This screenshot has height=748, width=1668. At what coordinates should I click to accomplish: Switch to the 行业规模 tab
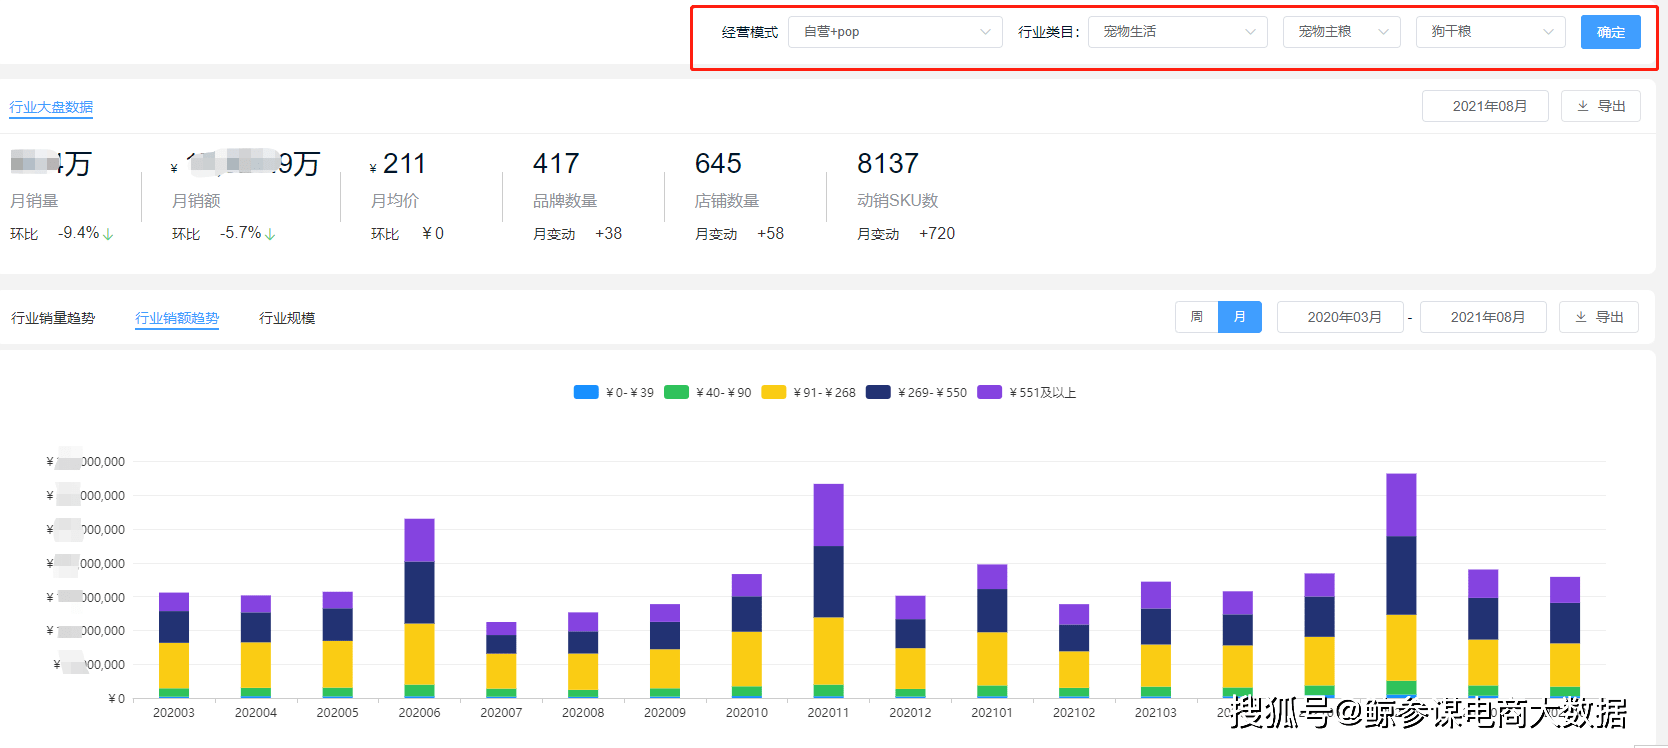(x=287, y=318)
